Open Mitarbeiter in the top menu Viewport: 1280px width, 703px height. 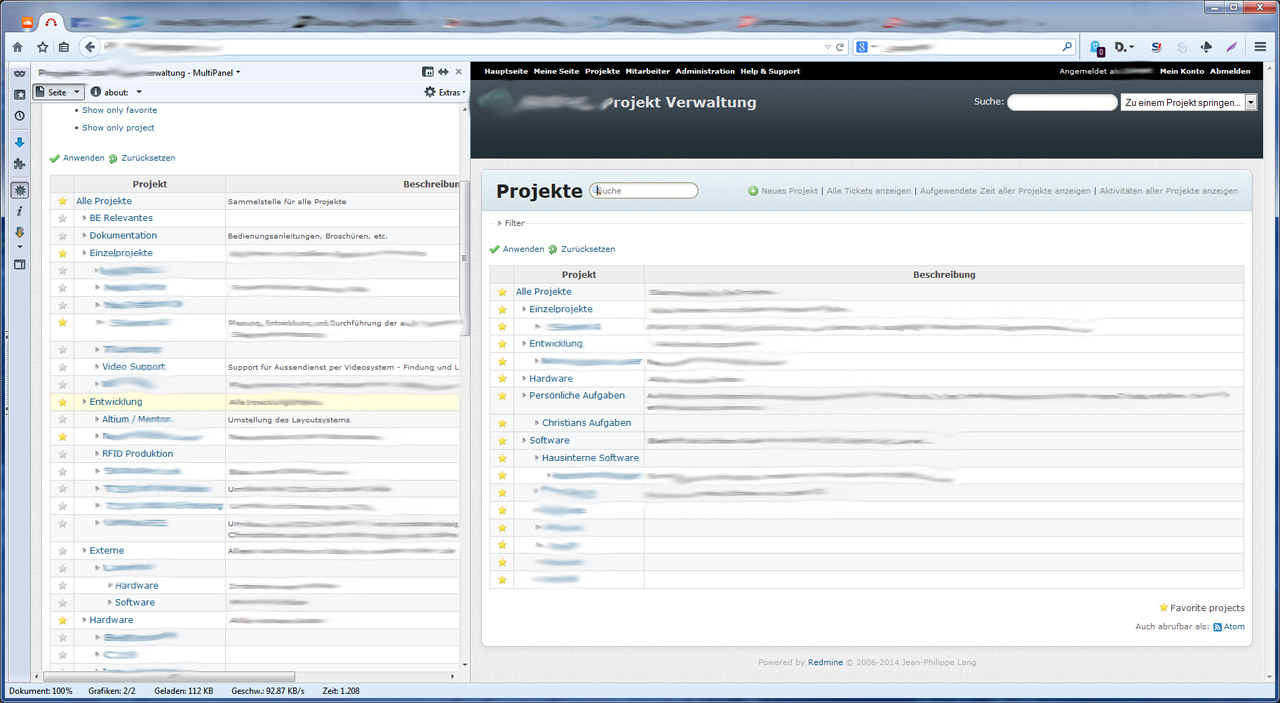tap(648, 72)
